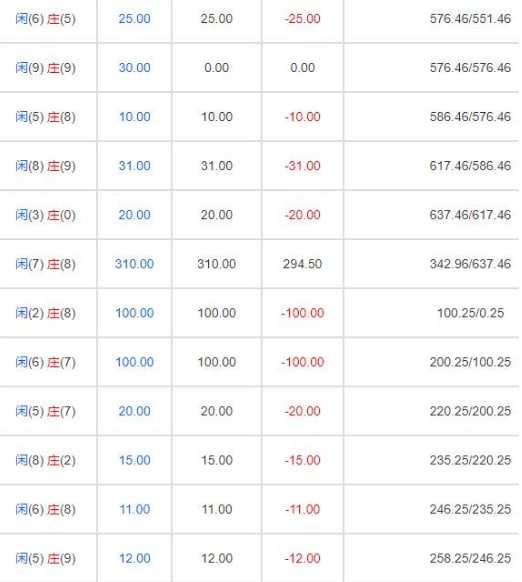Screen dimensions: 522x582
Task: Open the blue 25.00 bet amount link
Action: tap(134, 19)
